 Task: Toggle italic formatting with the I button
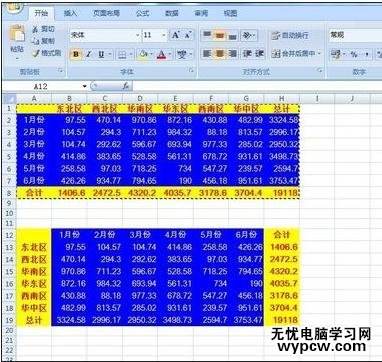click(x=88, y=54)
